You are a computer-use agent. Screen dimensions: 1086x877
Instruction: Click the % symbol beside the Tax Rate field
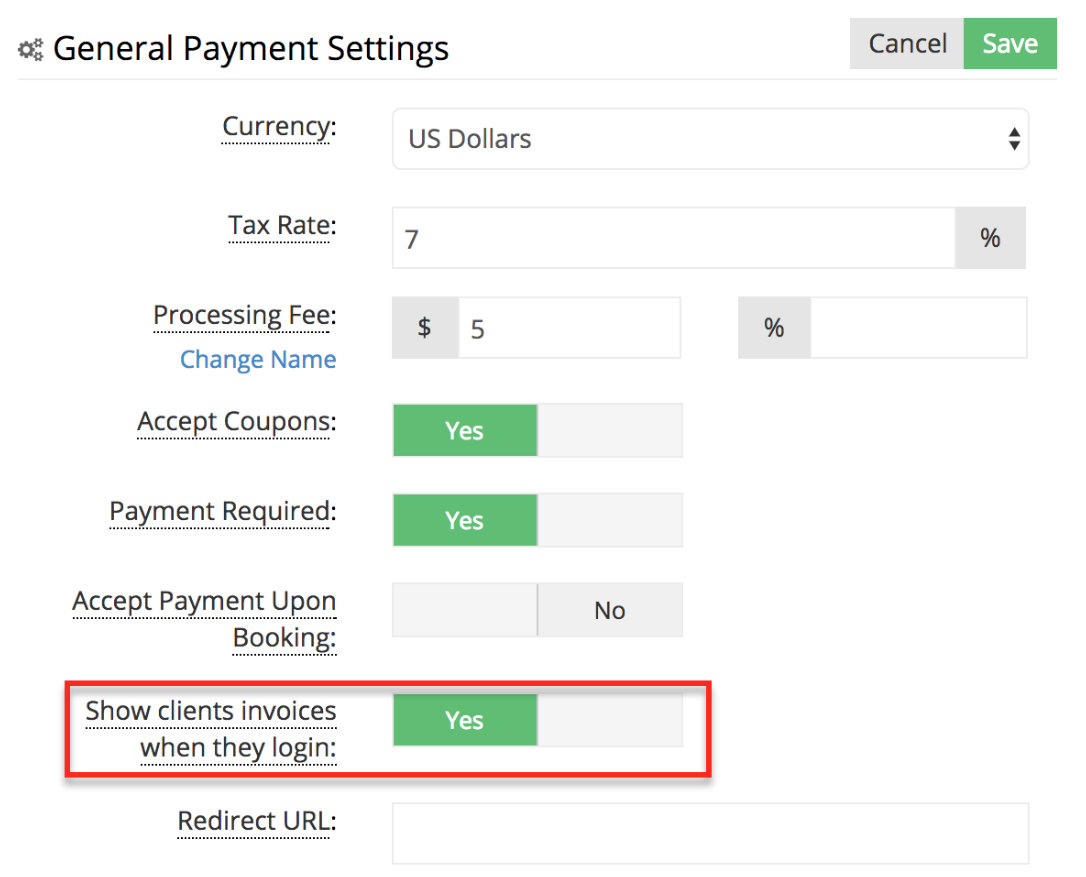[989, 237]
